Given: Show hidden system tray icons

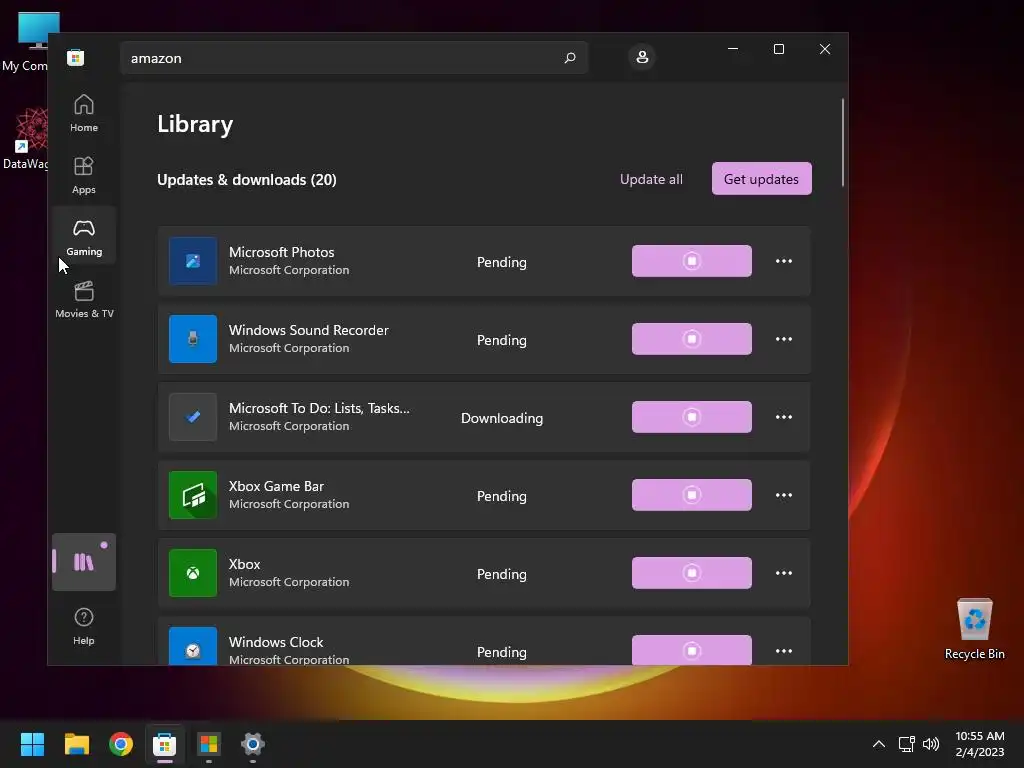Looking at the screenshot, I should (x=879, y=744).
